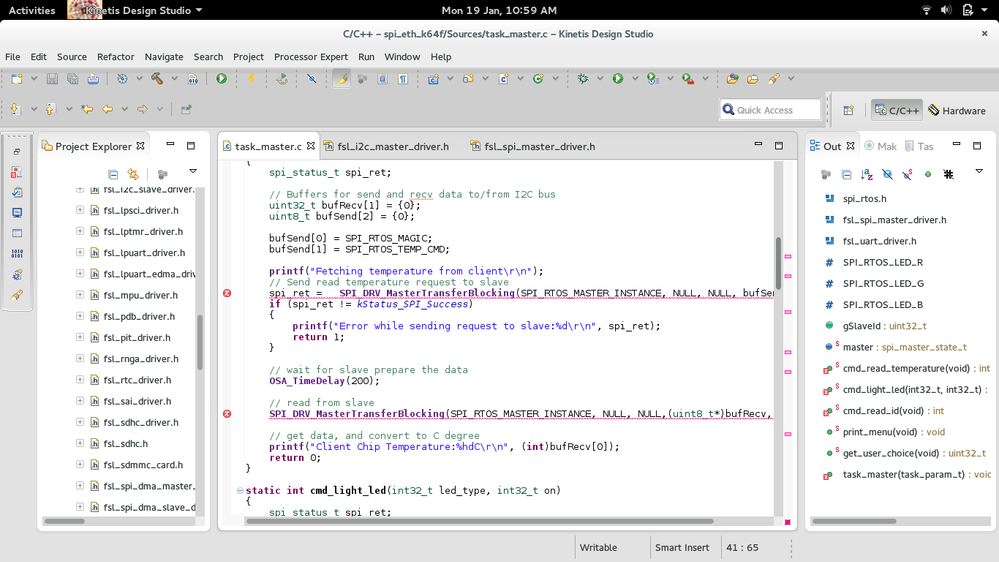The image size is (999, 562).
Task: Click the Save All toolbar icon
Action: point(73,79)
